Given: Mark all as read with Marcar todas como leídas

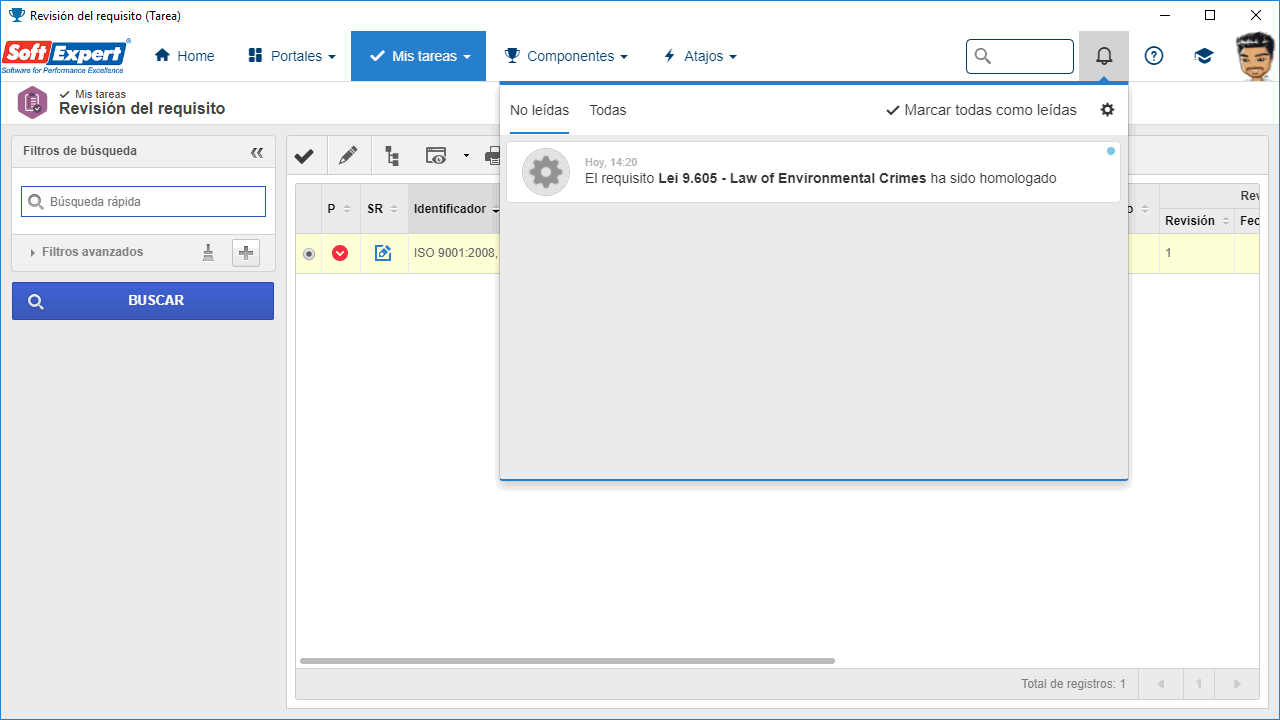Looking at the screenshot, I should [981, 110].
